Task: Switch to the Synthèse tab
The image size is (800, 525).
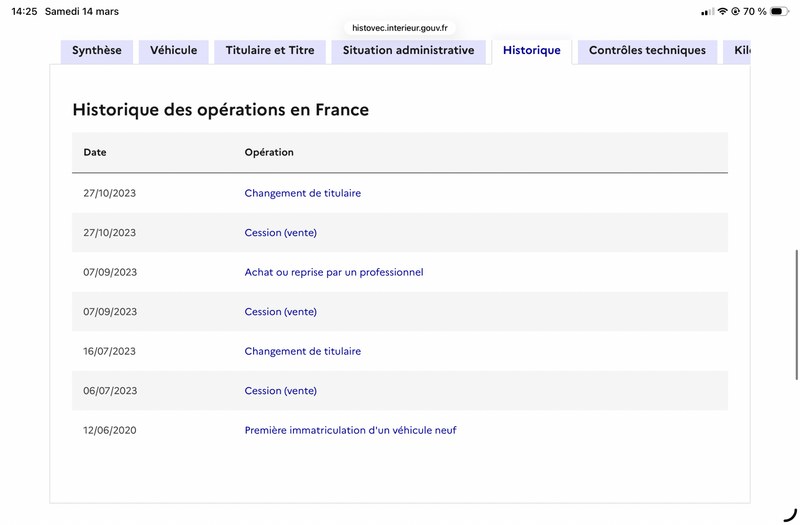Action: (97, 51)
